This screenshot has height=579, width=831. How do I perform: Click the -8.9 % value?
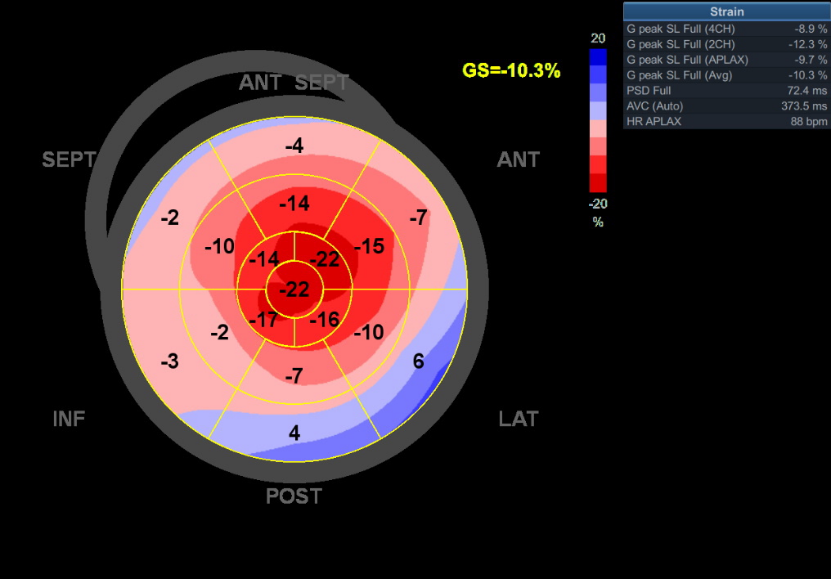[810, 29]
